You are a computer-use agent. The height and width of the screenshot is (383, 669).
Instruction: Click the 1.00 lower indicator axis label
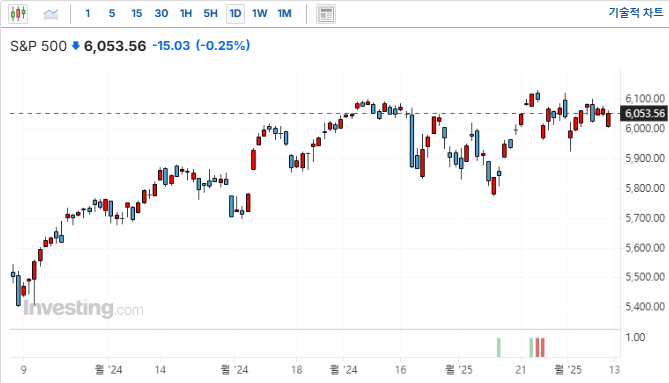pyautogui.click(x=635, y=337)
